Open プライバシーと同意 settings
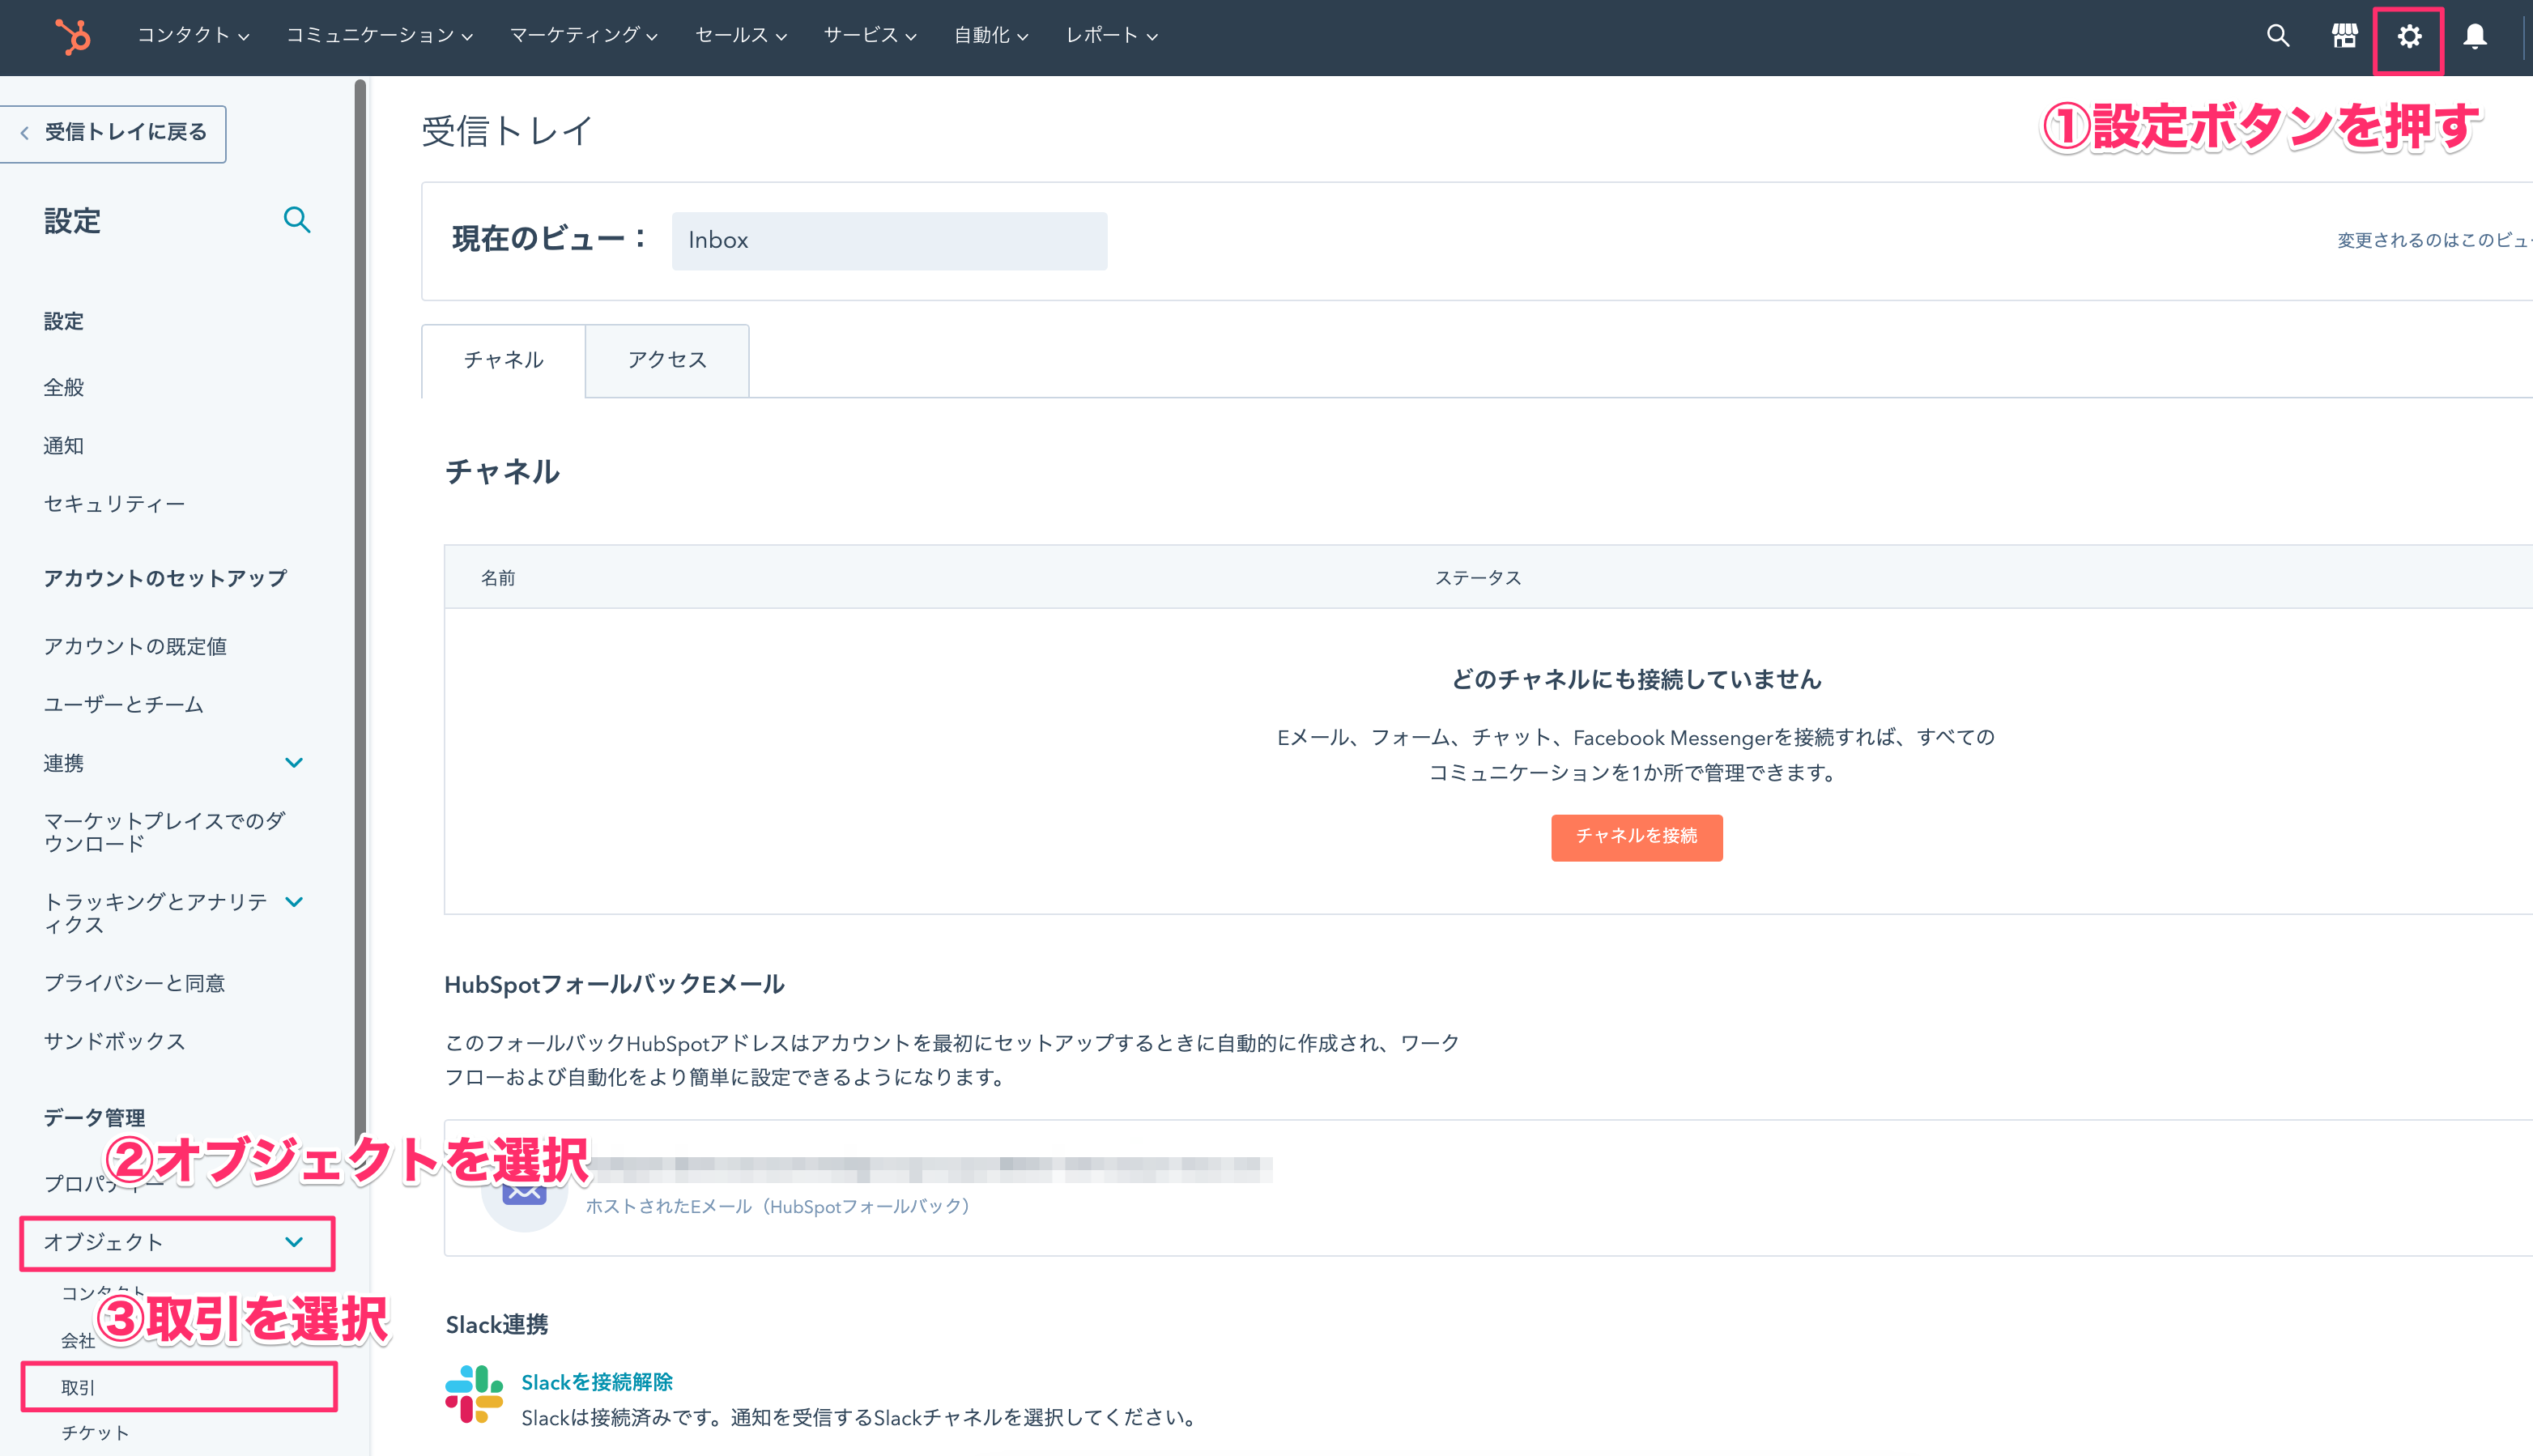Screen dimensions: 2533x1456 point(134,983)
